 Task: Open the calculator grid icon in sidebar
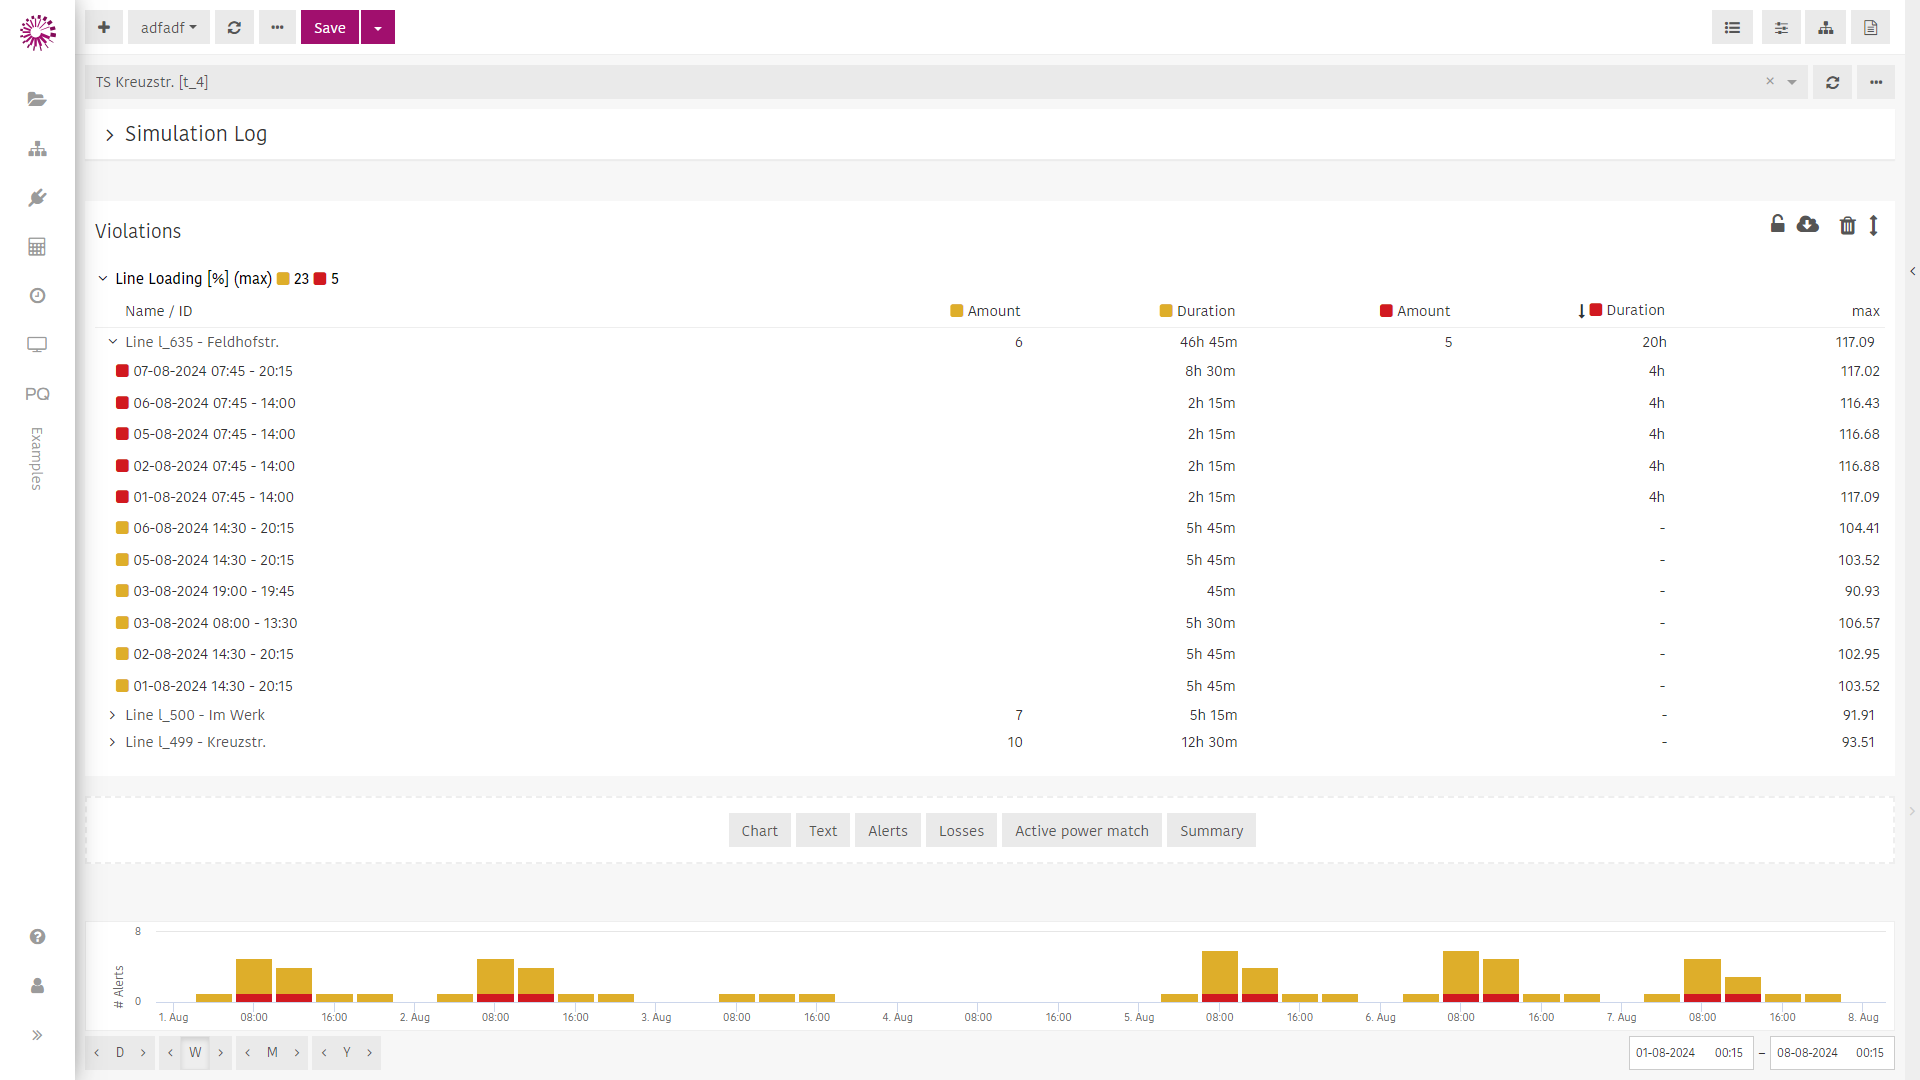37,246
